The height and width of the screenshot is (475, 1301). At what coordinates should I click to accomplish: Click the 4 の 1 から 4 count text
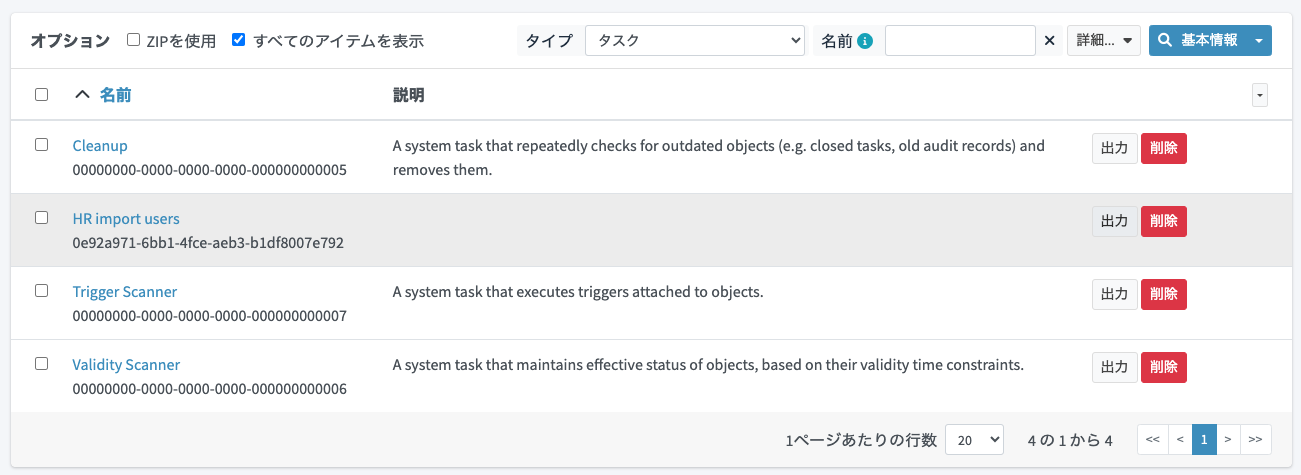click(1070, 440)
